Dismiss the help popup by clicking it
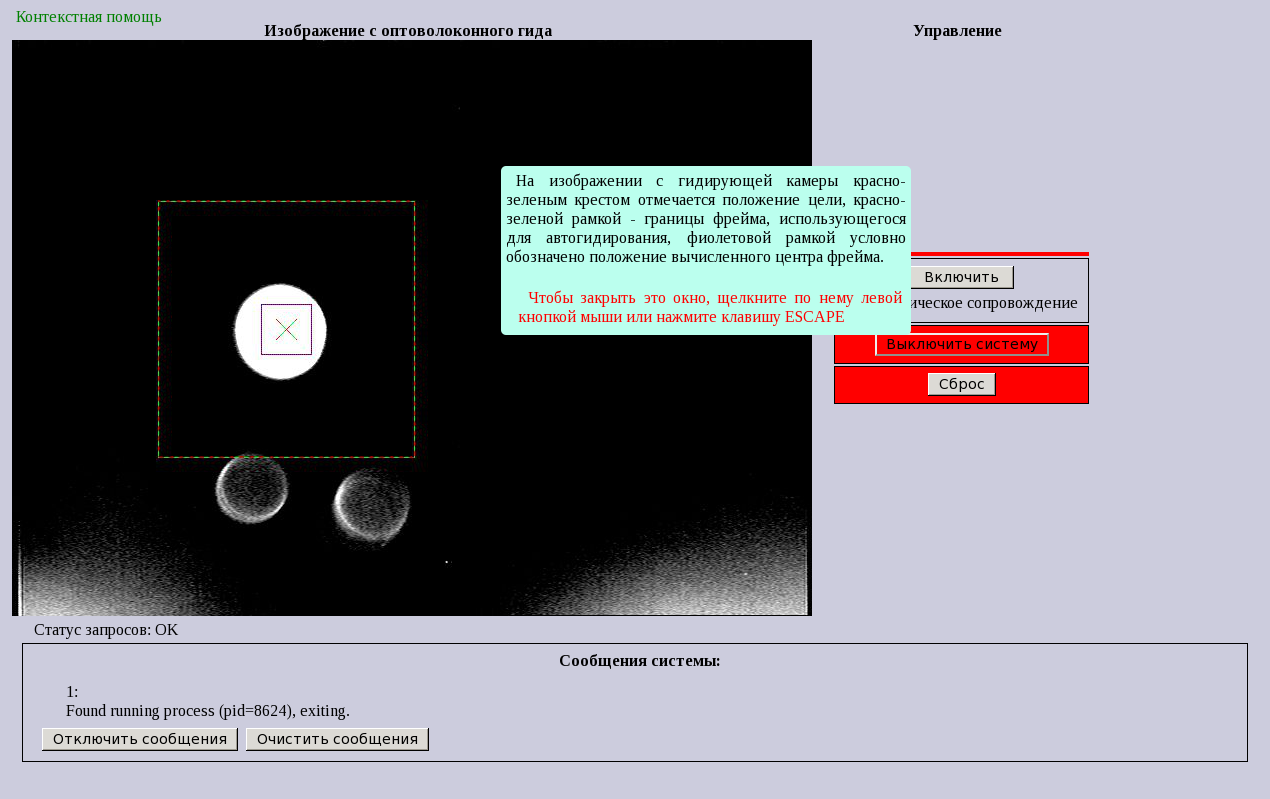1270x799 pixels. click(705, 250)
